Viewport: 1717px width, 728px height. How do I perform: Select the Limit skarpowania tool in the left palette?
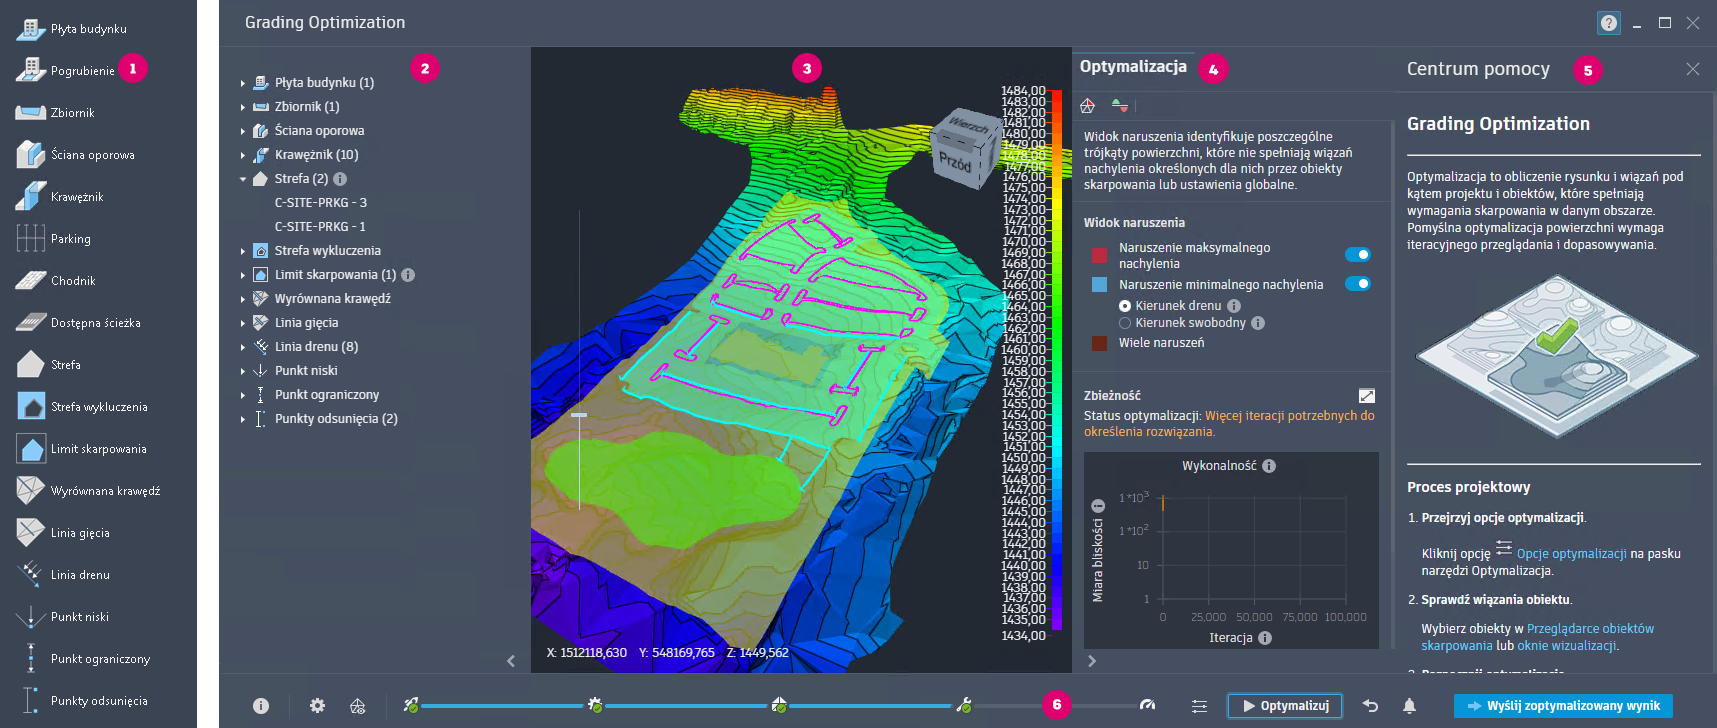coord(82,449)
